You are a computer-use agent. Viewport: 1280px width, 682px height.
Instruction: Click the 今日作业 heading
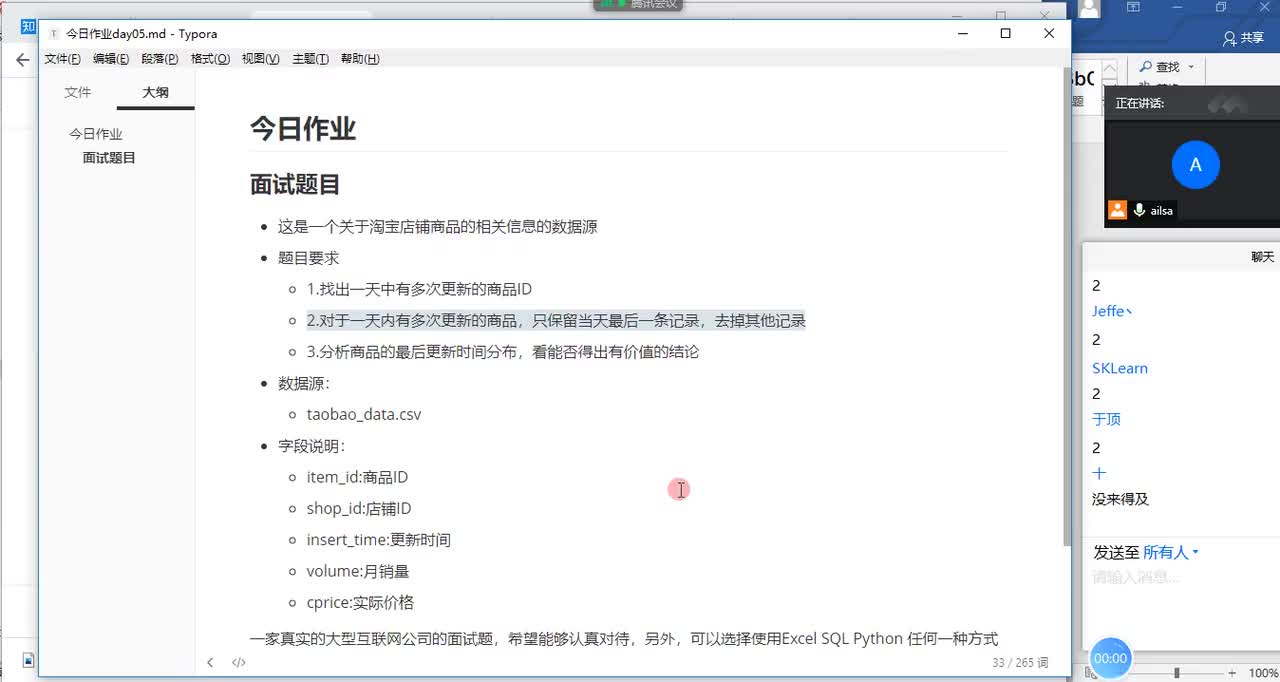coord(303,129)
